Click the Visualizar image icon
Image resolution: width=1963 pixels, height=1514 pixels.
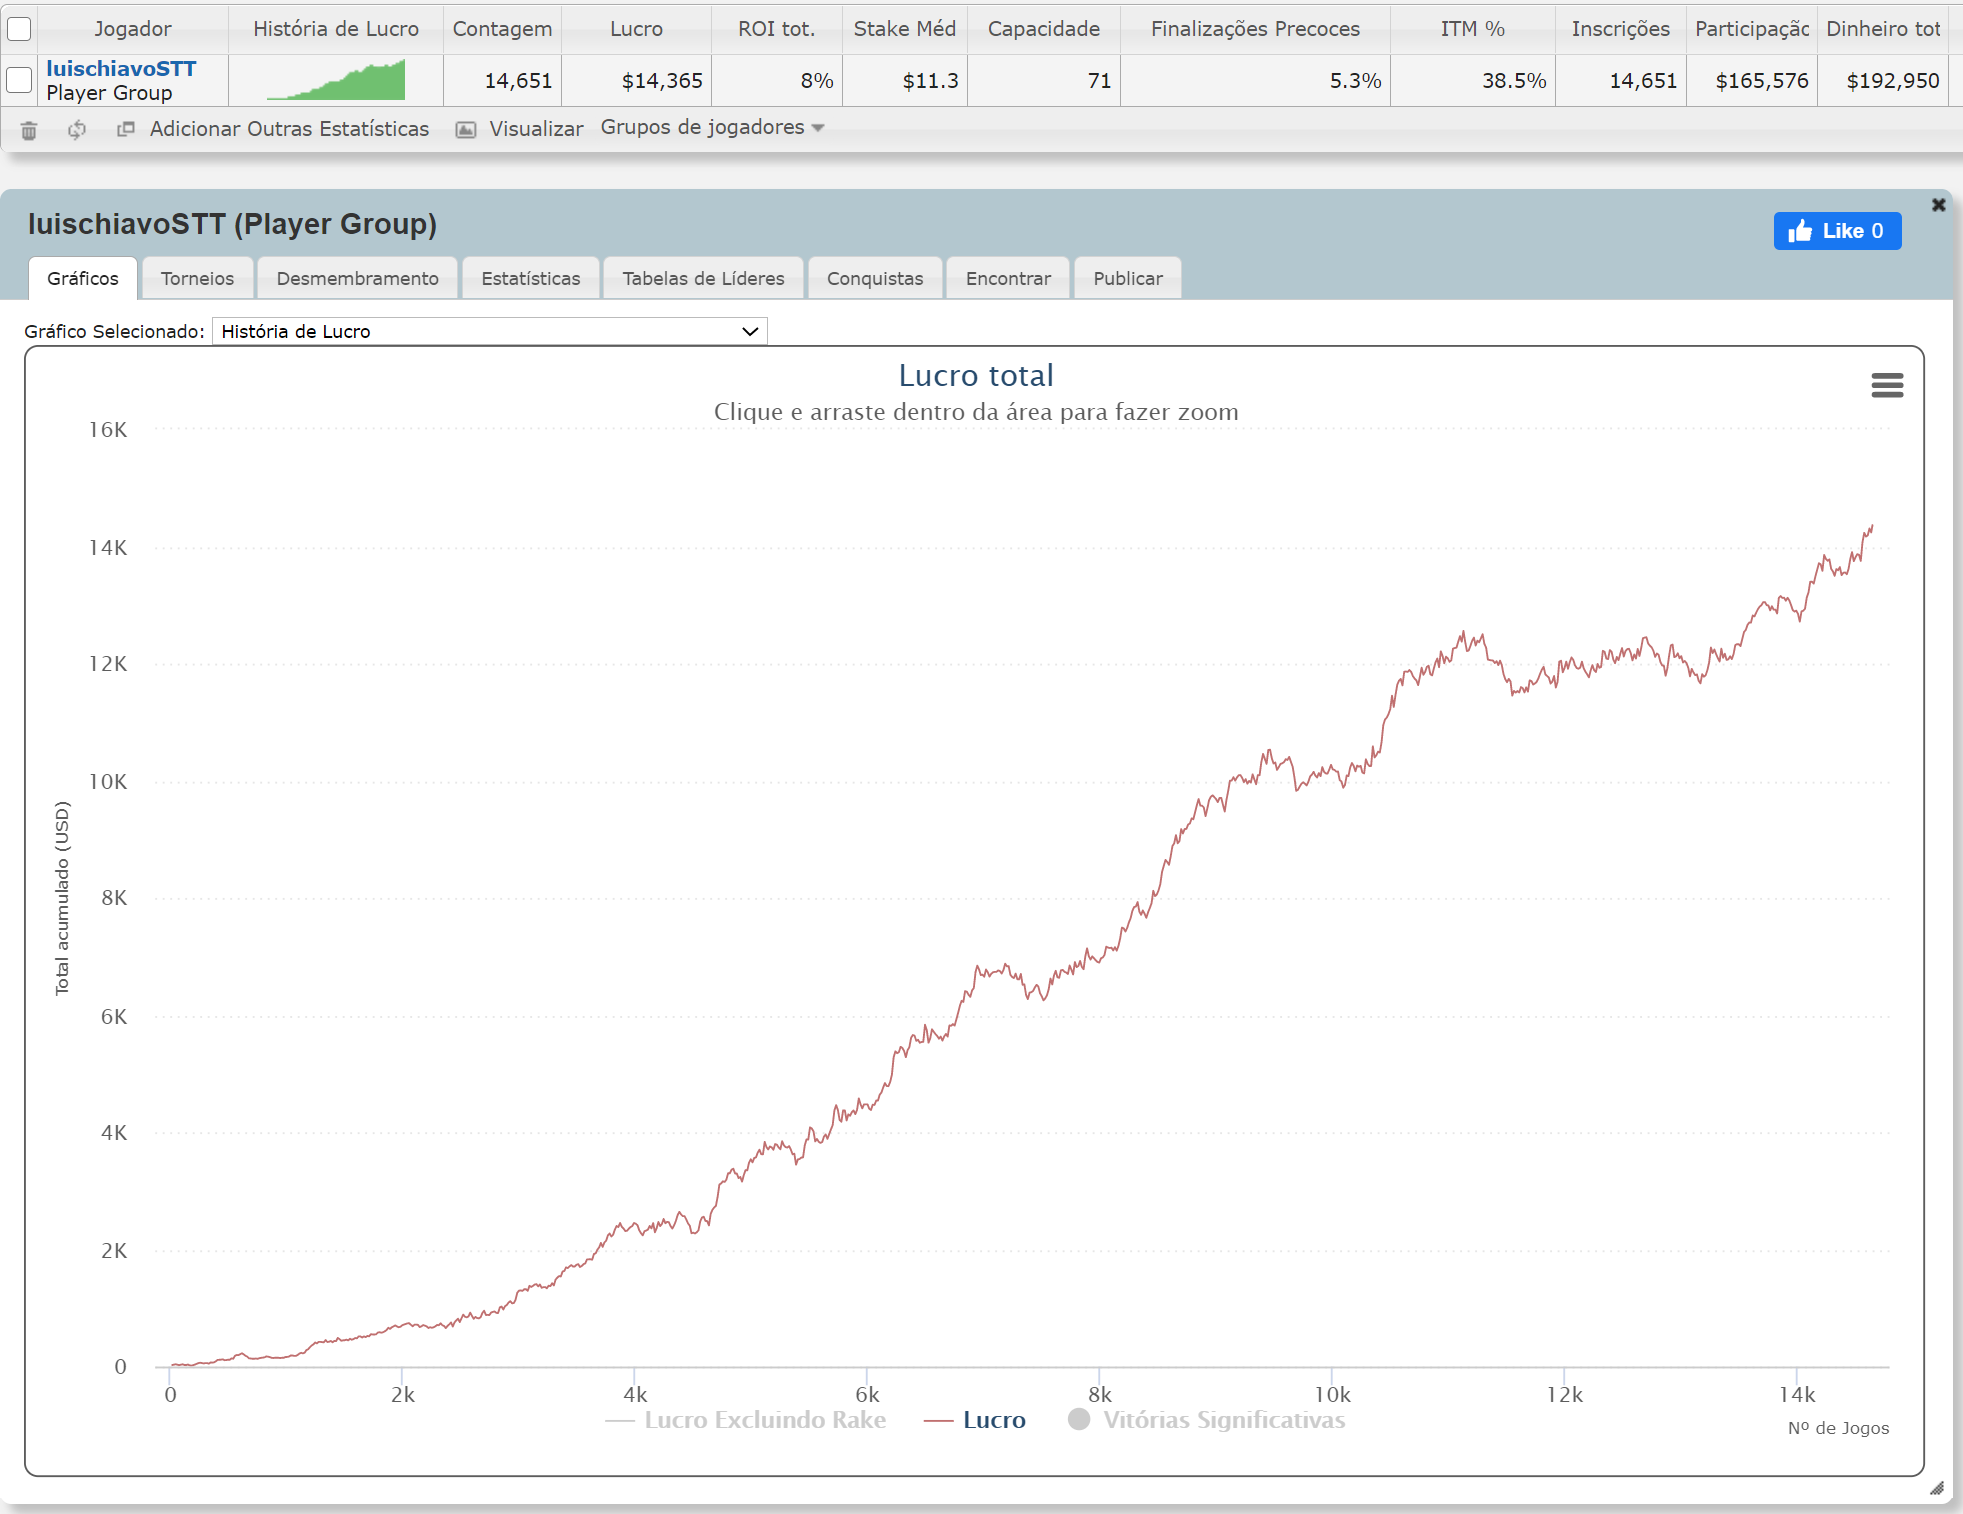click(466, 129)
